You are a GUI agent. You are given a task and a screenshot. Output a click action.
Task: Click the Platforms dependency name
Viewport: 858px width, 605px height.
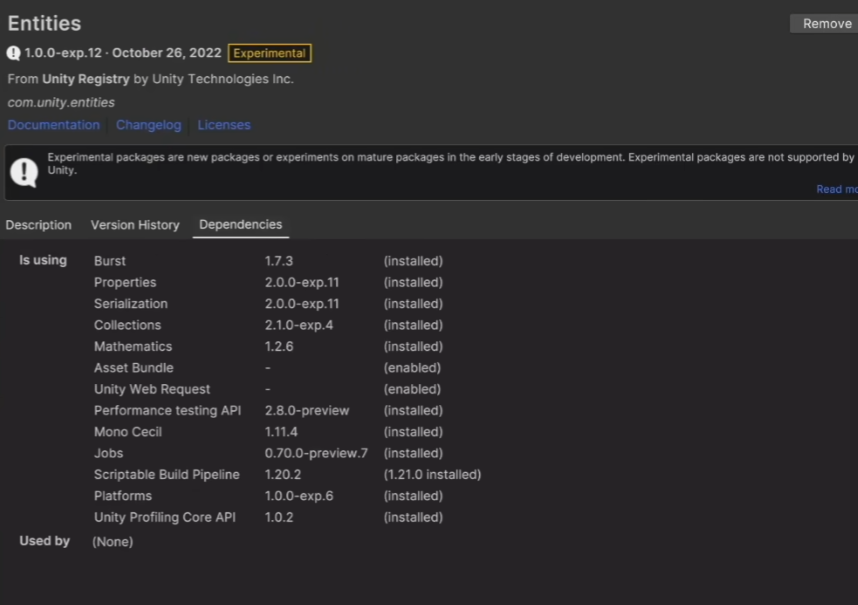(x=123, y=496)
